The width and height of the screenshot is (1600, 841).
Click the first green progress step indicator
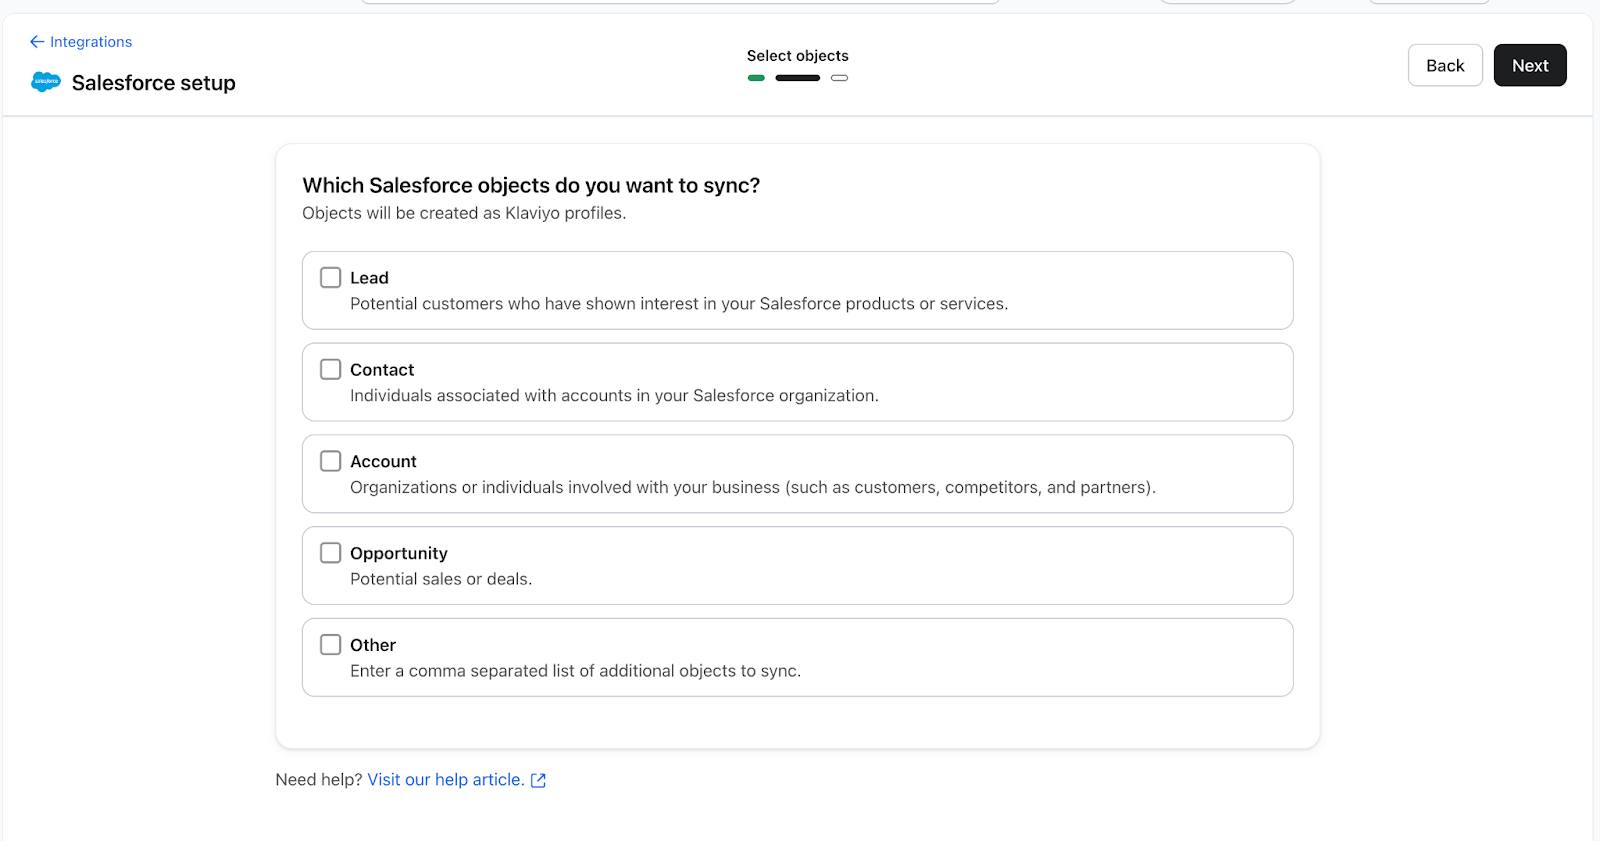point(756,78)
